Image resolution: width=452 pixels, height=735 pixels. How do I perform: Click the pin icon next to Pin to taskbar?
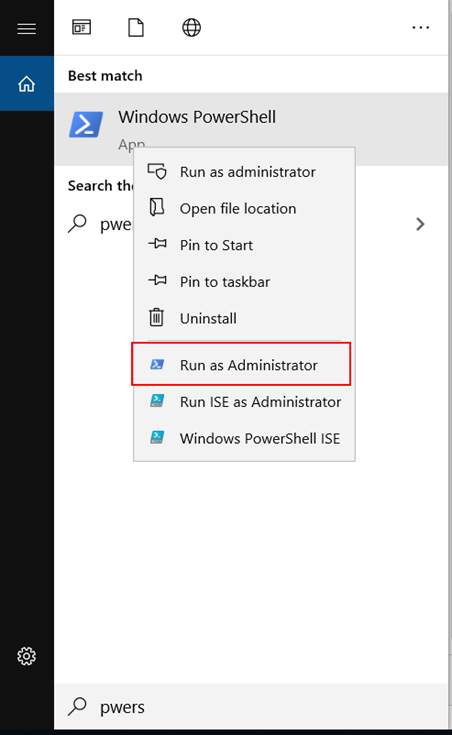[157, 280]
